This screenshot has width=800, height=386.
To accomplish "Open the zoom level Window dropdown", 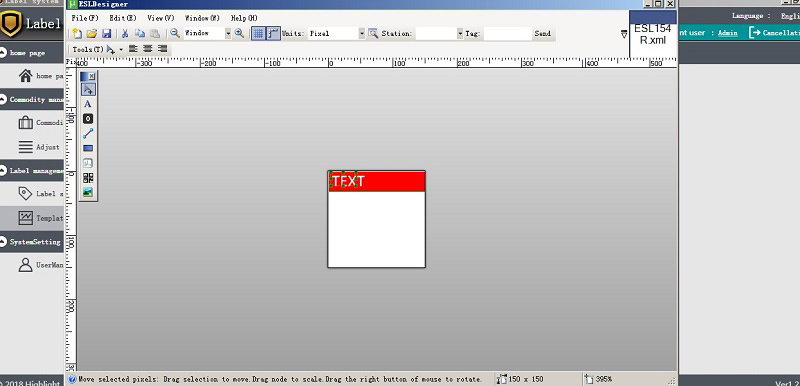I will click(x=228, y=34).
